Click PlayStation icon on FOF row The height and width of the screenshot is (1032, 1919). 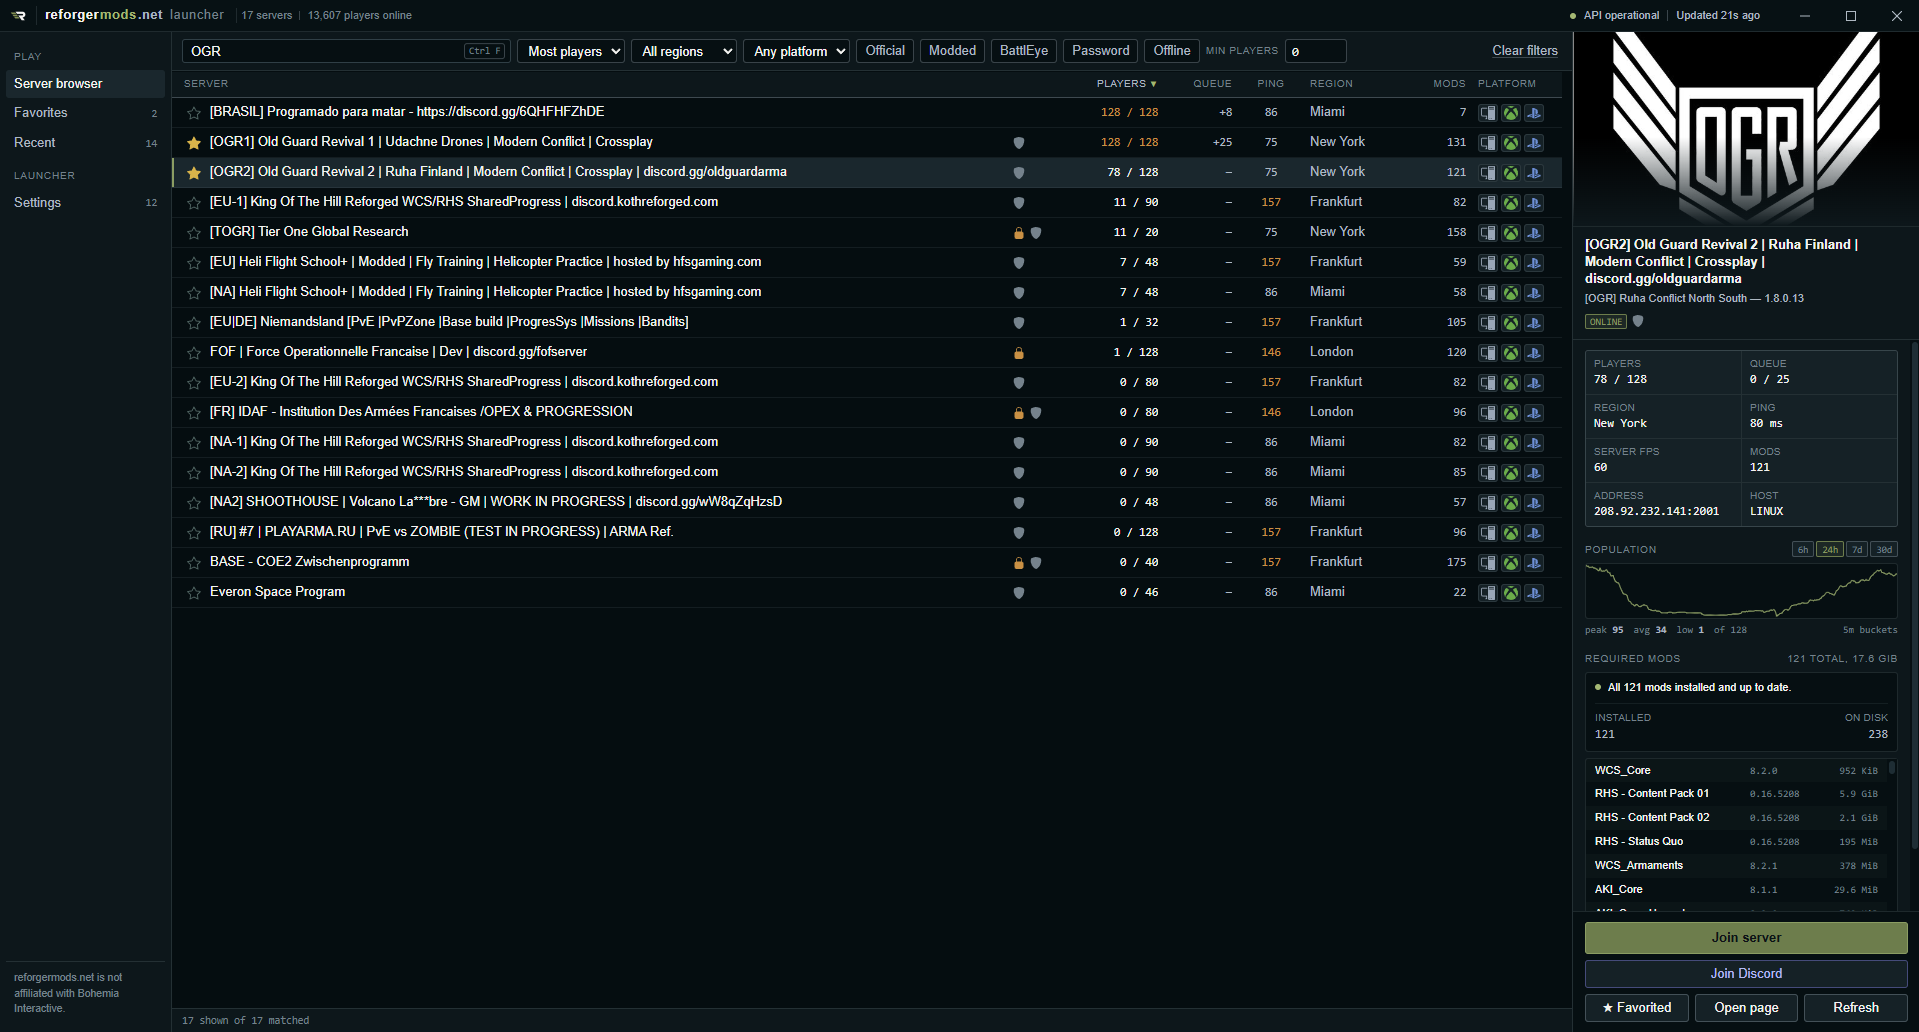[1534, 353]
